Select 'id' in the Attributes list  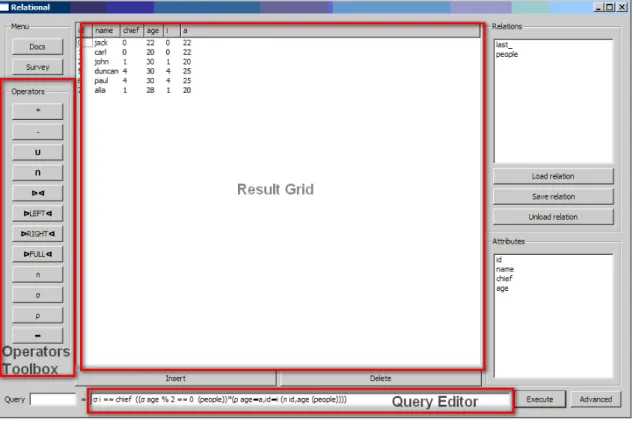(x=499, y=260)
